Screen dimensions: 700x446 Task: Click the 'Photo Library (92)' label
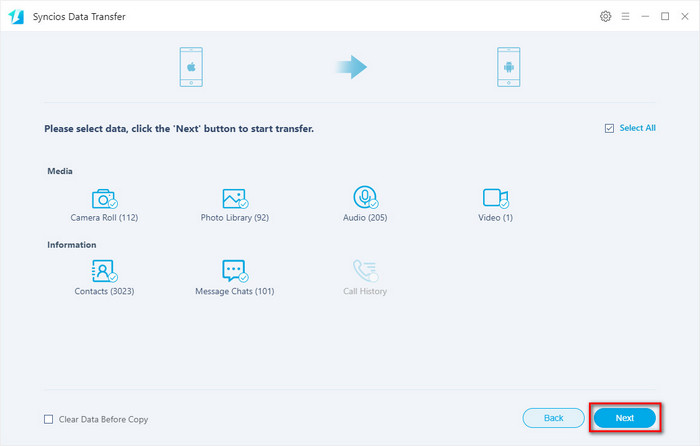coord(235,218)
